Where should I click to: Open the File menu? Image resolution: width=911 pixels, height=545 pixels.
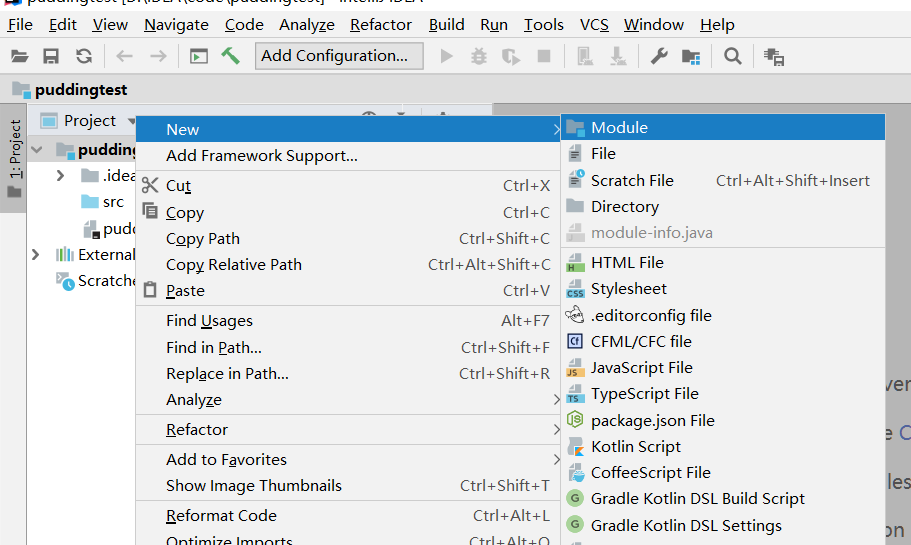pyautogui.click(x=20, y=25)
